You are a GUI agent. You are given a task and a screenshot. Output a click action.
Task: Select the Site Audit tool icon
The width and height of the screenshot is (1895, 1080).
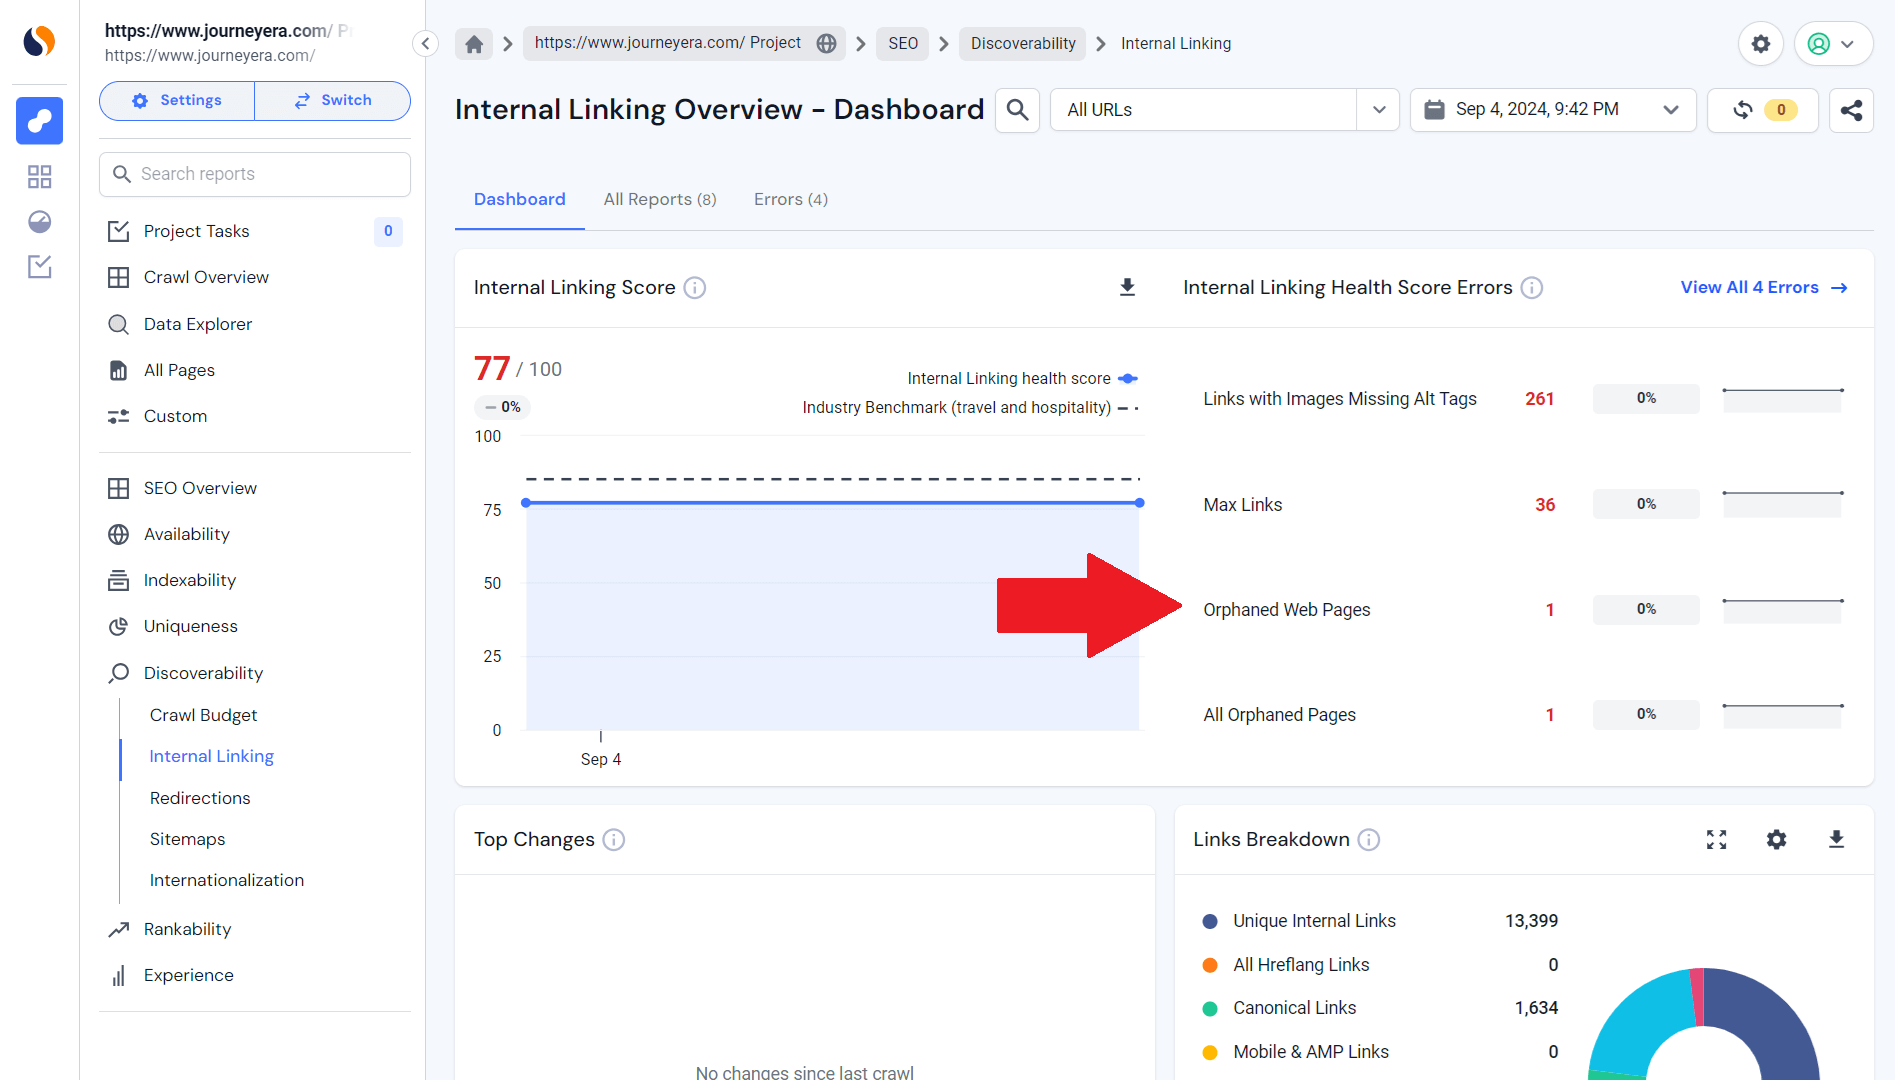39,121
